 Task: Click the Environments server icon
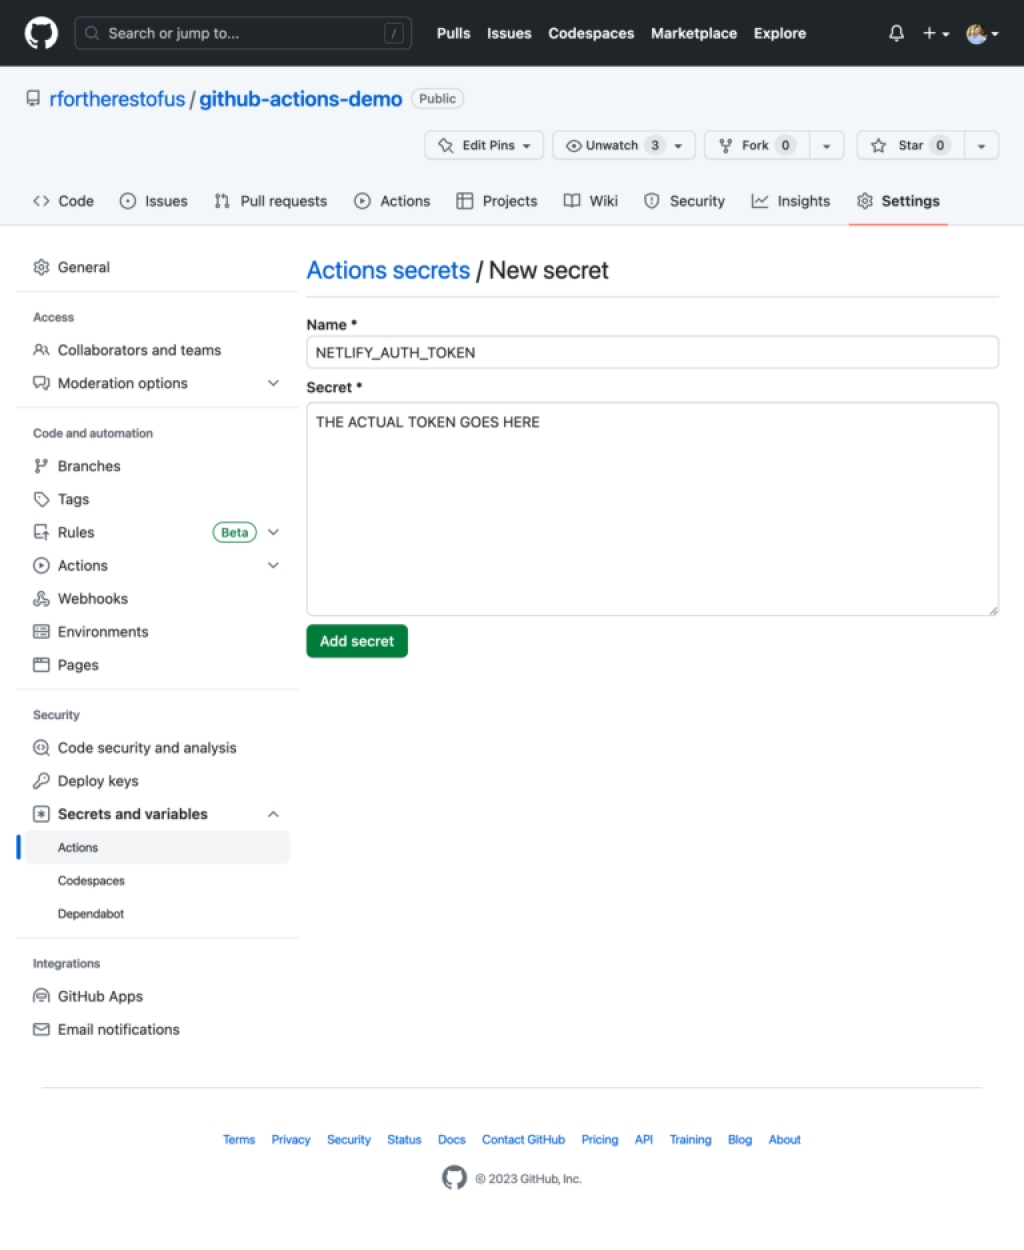pyautogui.click(x=41, y=631)
